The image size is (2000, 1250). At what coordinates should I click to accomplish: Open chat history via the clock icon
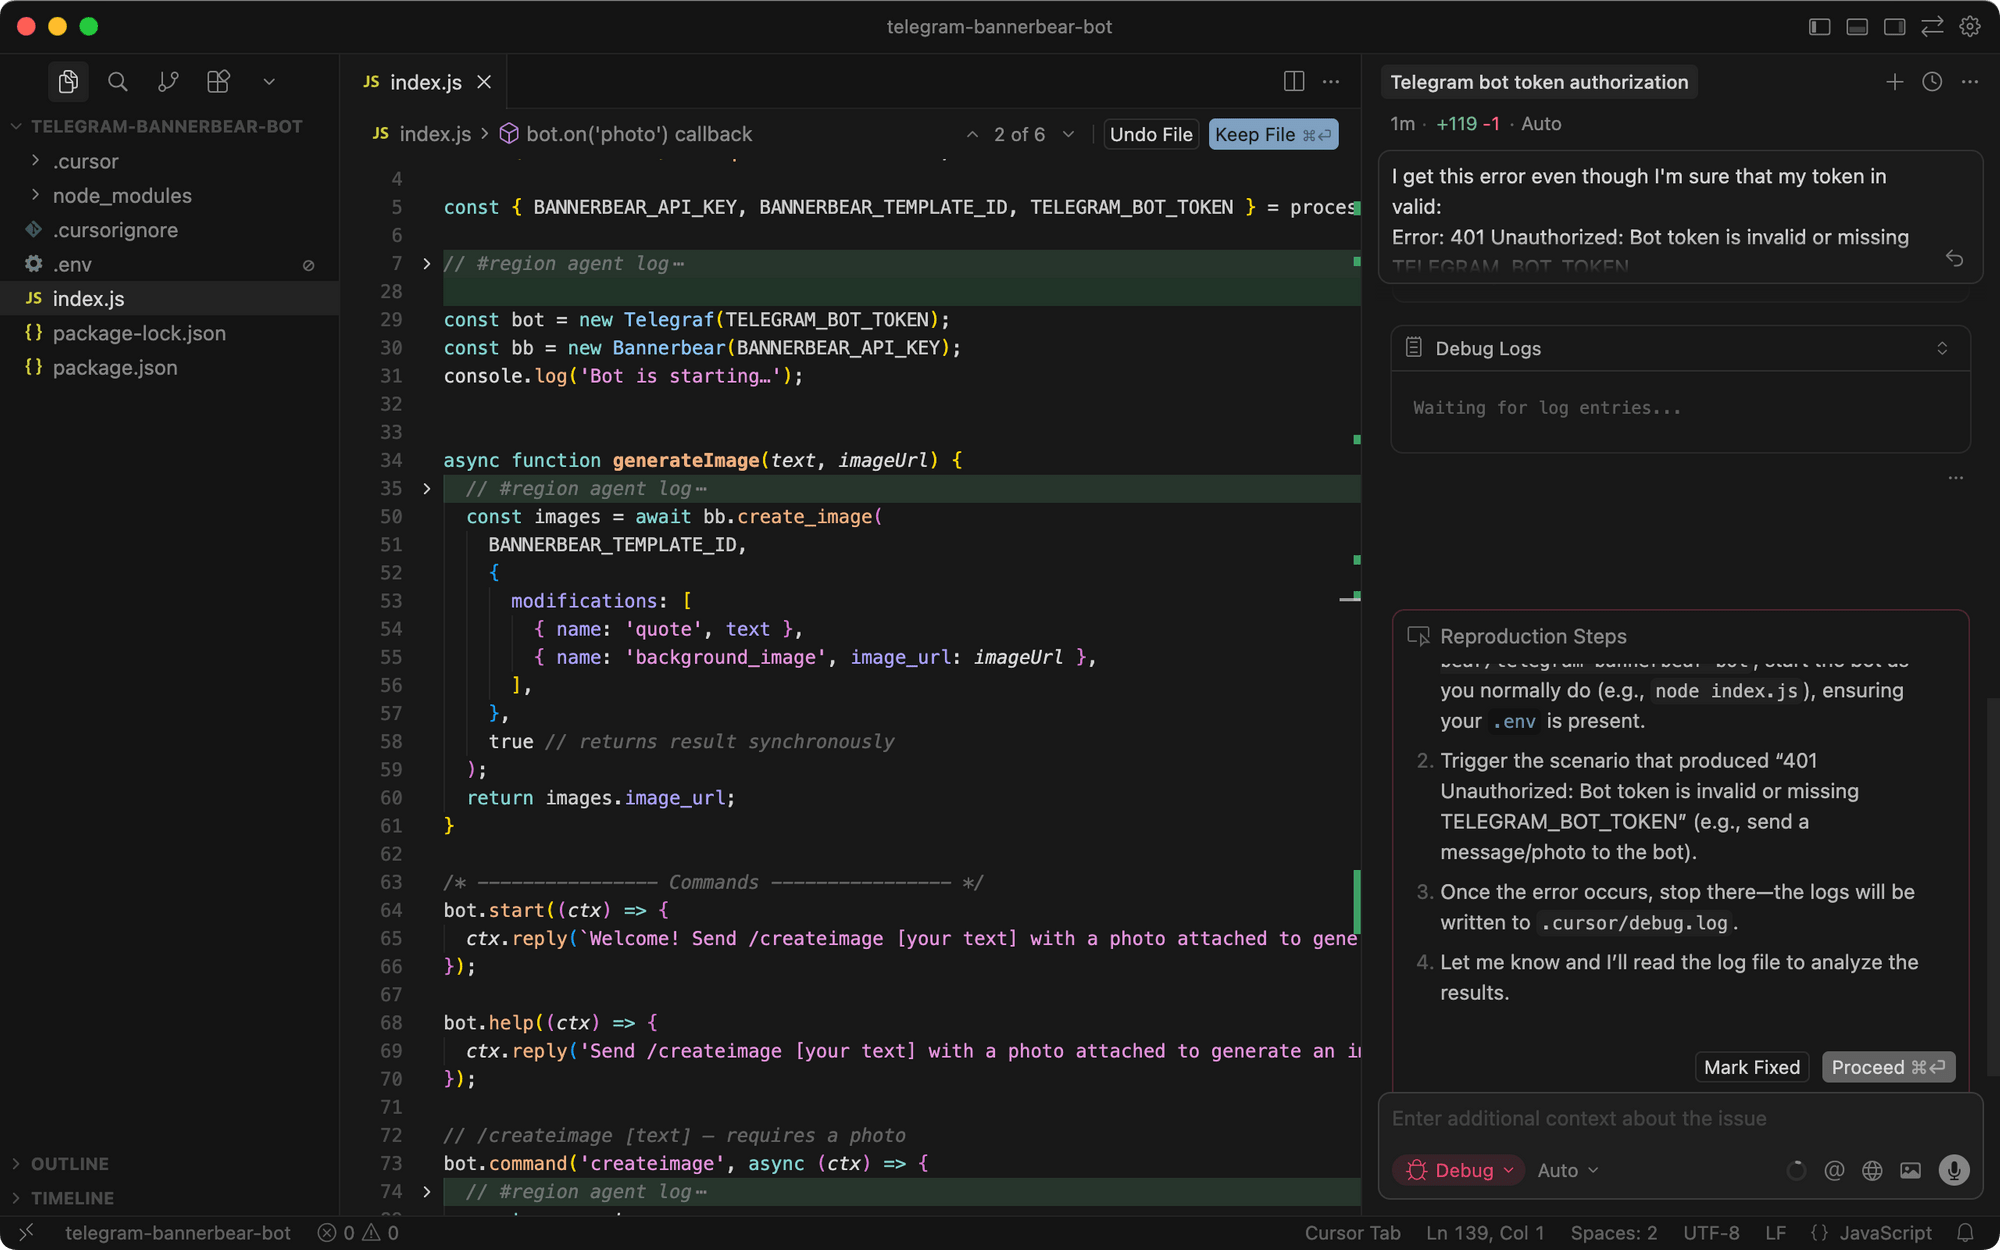click(x=1931, y=82)
